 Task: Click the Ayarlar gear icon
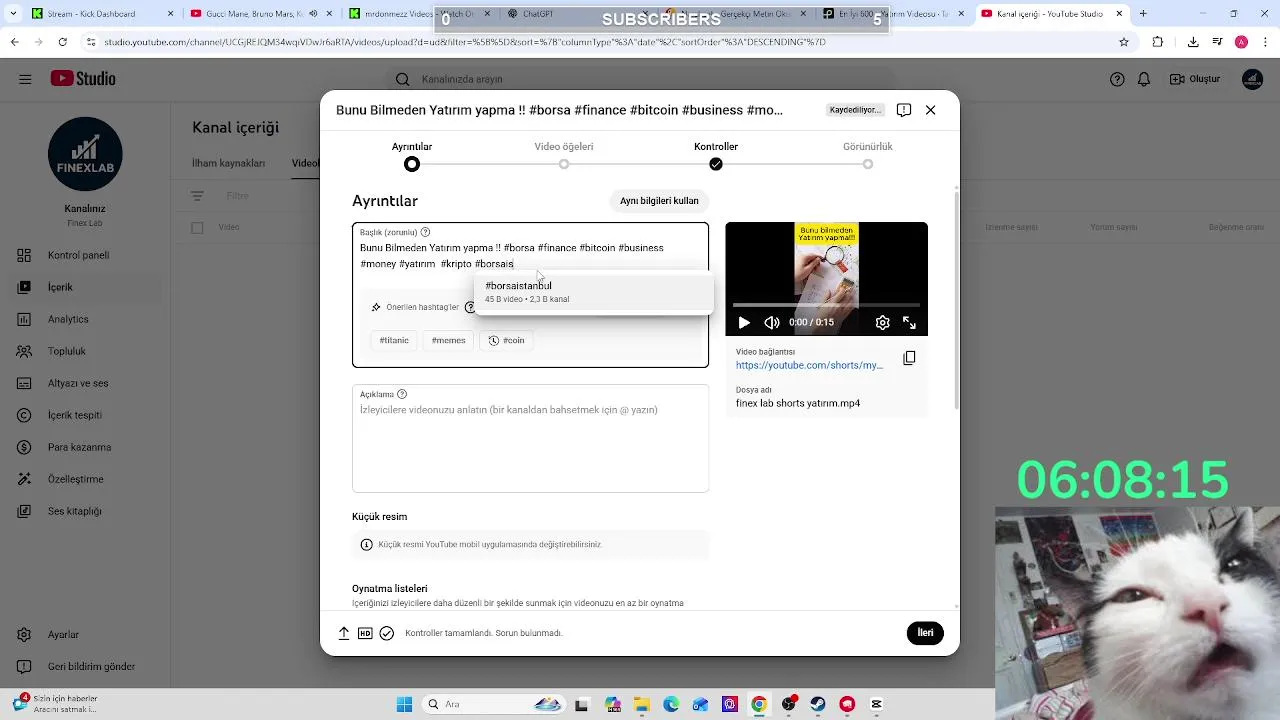pyautogui.click(x=25, y=634)
